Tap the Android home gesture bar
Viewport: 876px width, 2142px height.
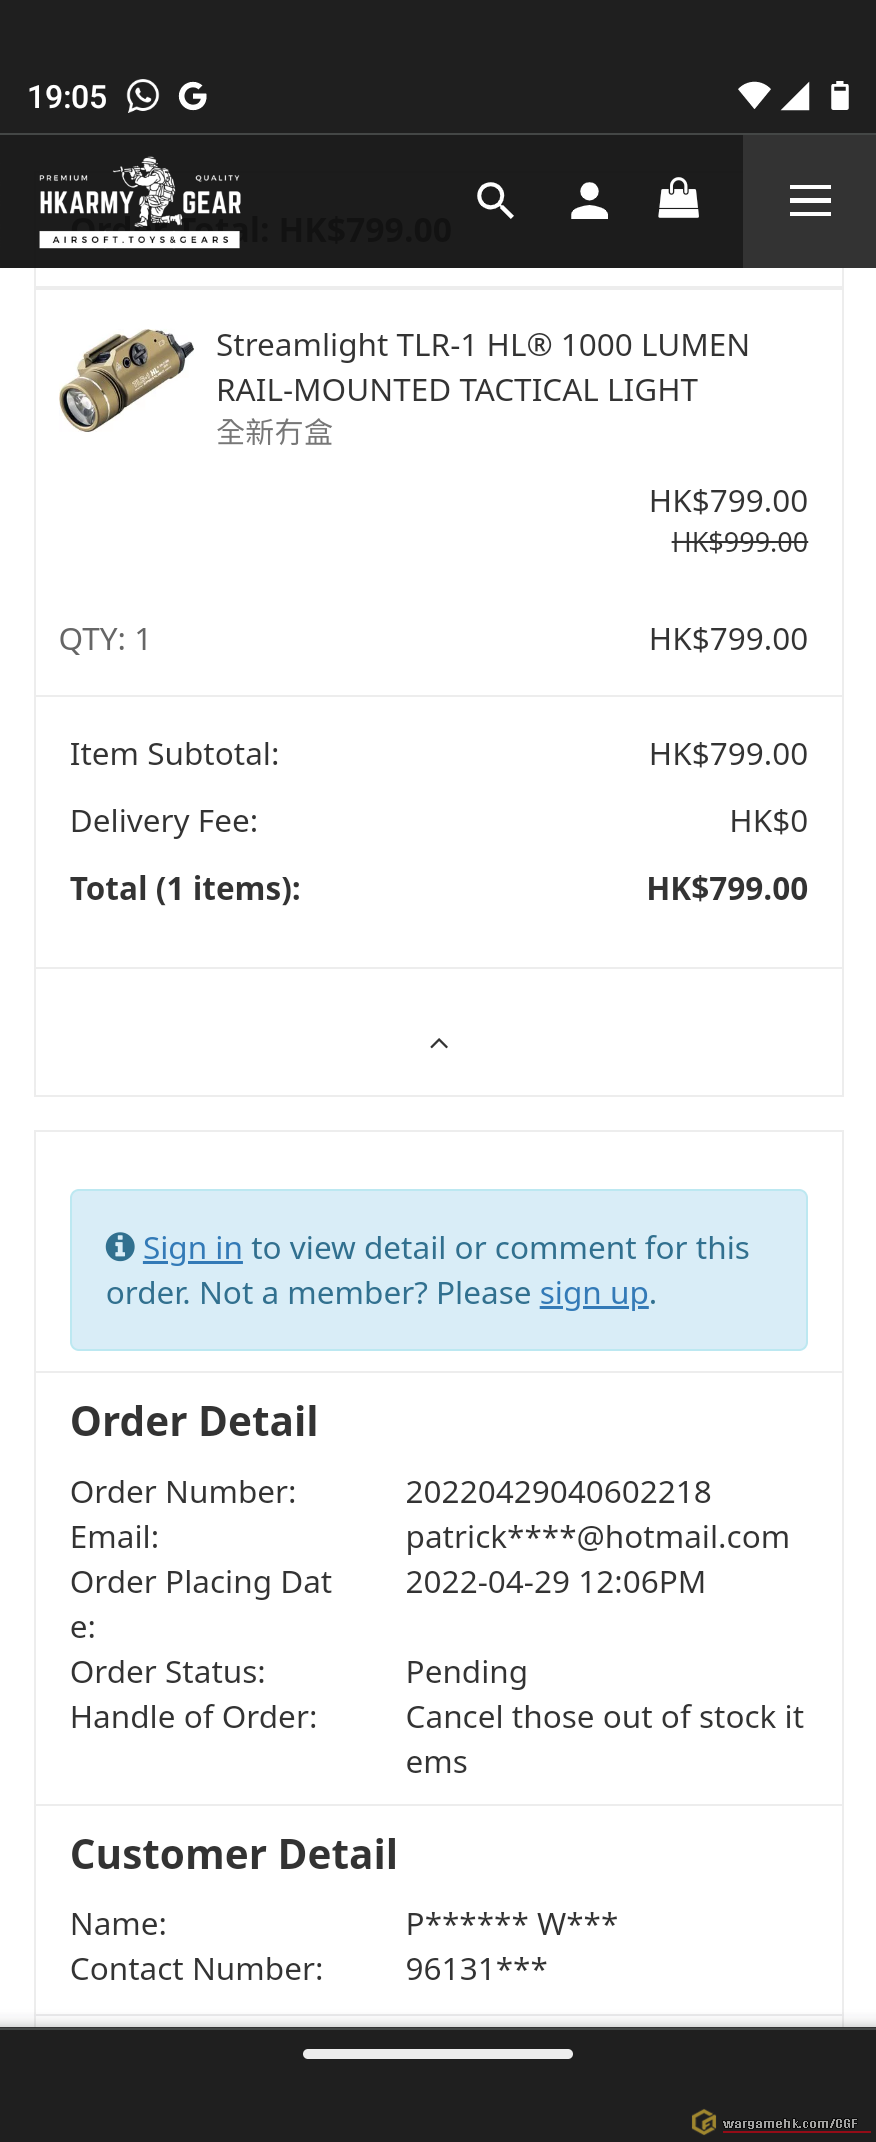coord(438,2054)
